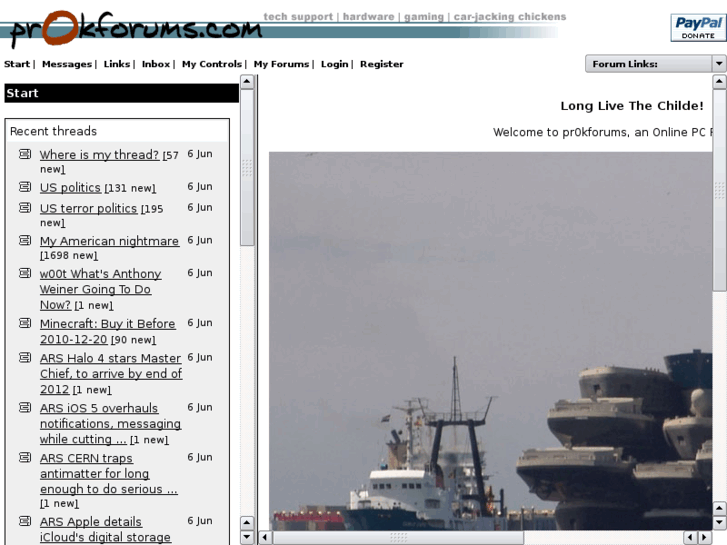727x545 pixels.
Task: Open 'Minecraft: Buy it Before 2010-12-20' thread
Action: pyautogui.click(x=108, y=331)
